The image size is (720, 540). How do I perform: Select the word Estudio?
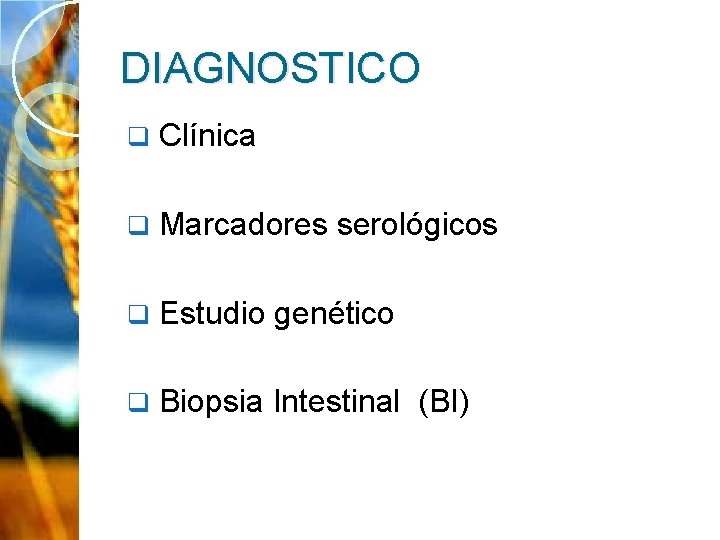(x=212, y=314)
